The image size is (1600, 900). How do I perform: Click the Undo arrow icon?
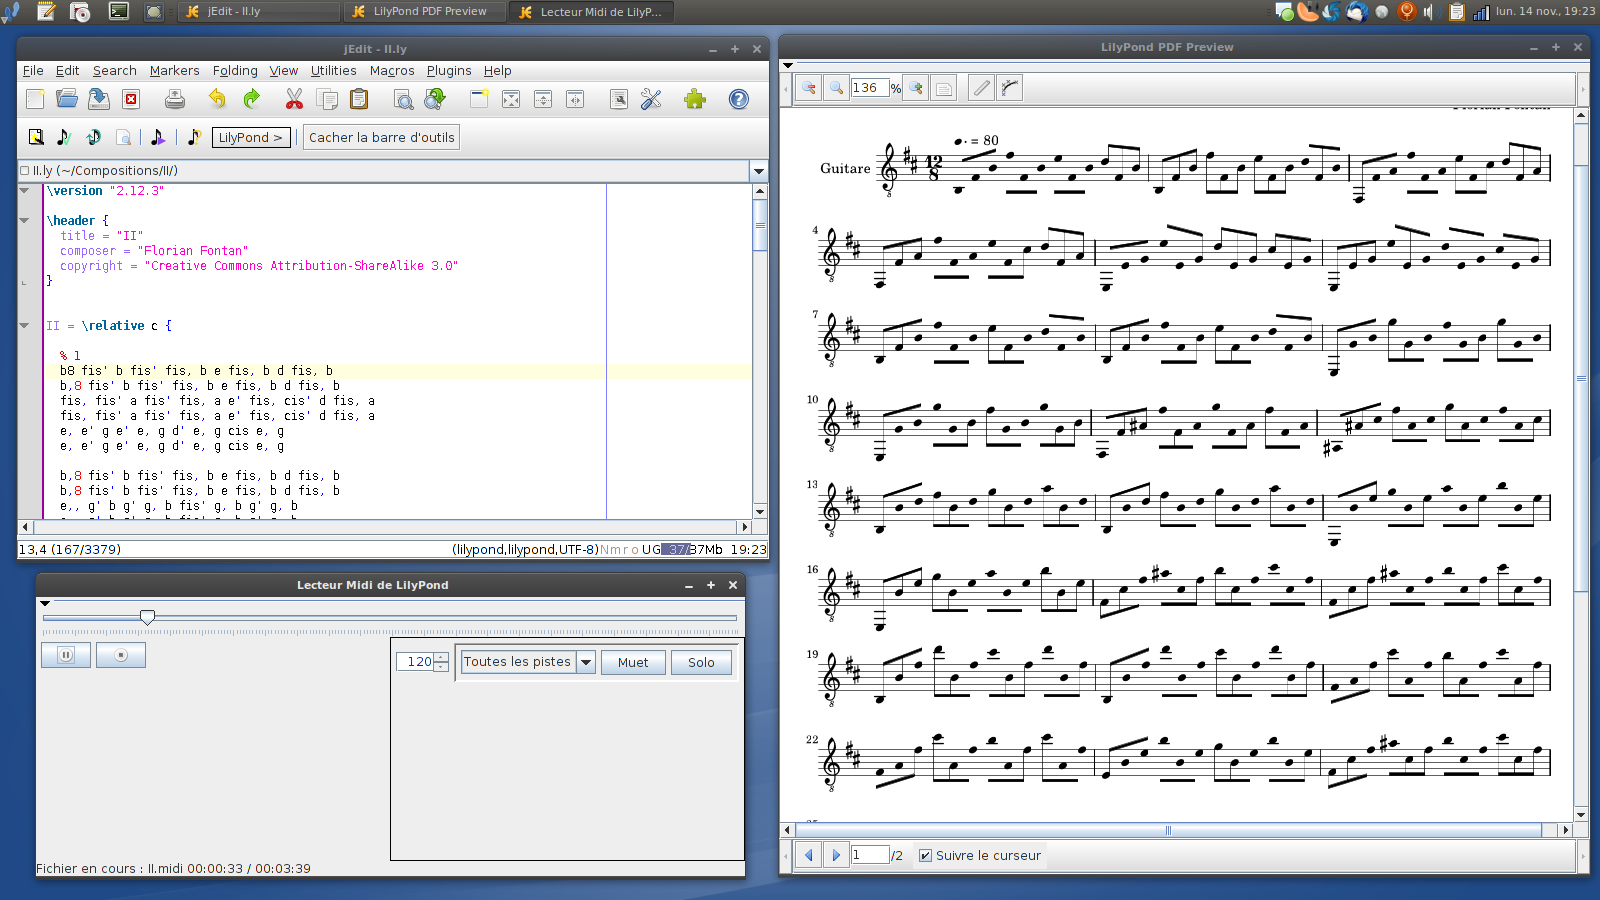click(217, 99)
